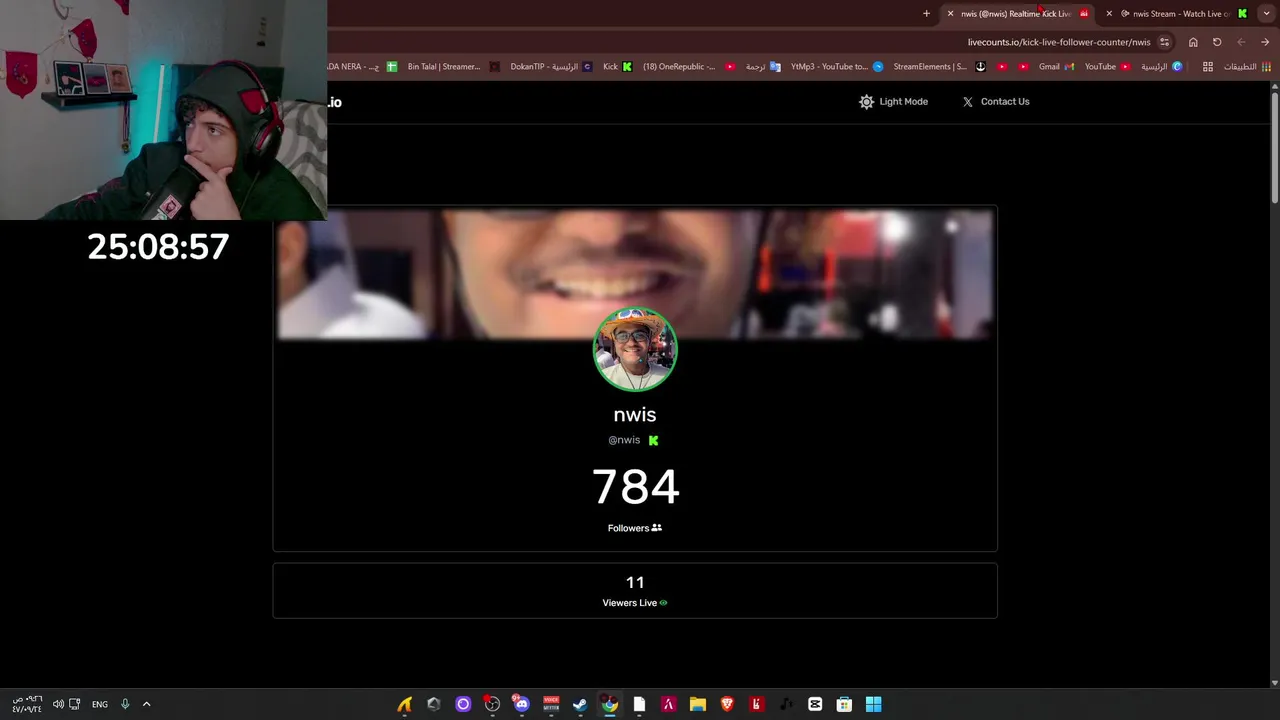
Task: Click the purple circle app taskbar icon
Action: click(463, 704)
